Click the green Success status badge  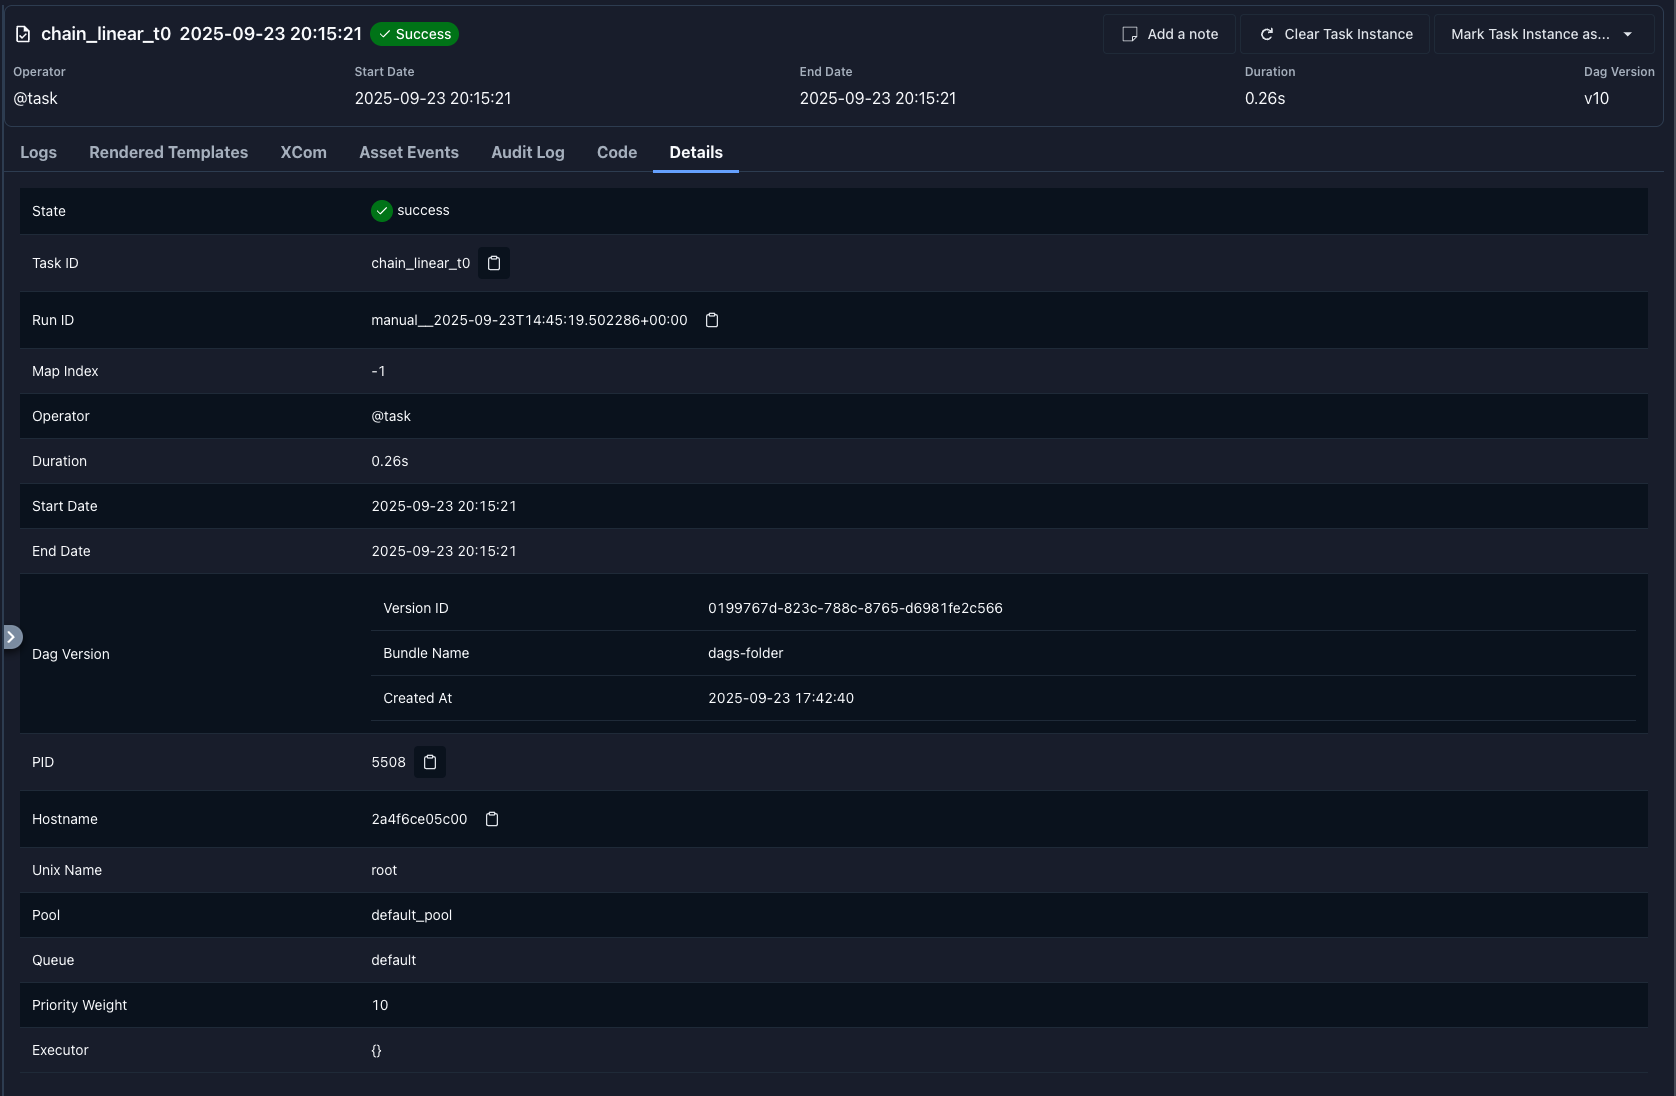pos(414,33)
